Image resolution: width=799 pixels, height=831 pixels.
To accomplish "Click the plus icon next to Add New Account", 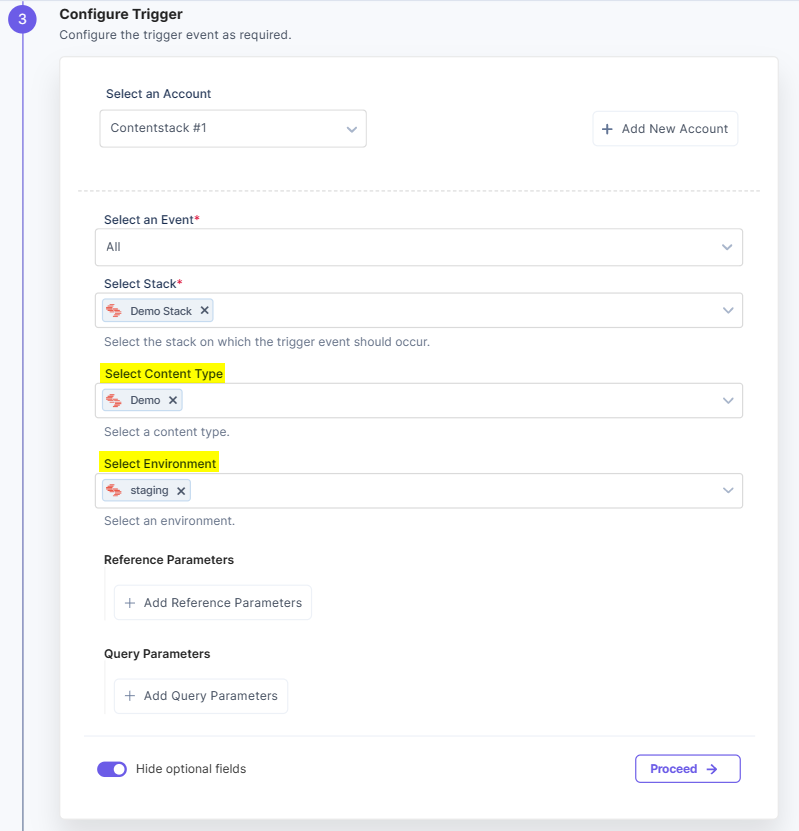I will click(x=606, y=128).
